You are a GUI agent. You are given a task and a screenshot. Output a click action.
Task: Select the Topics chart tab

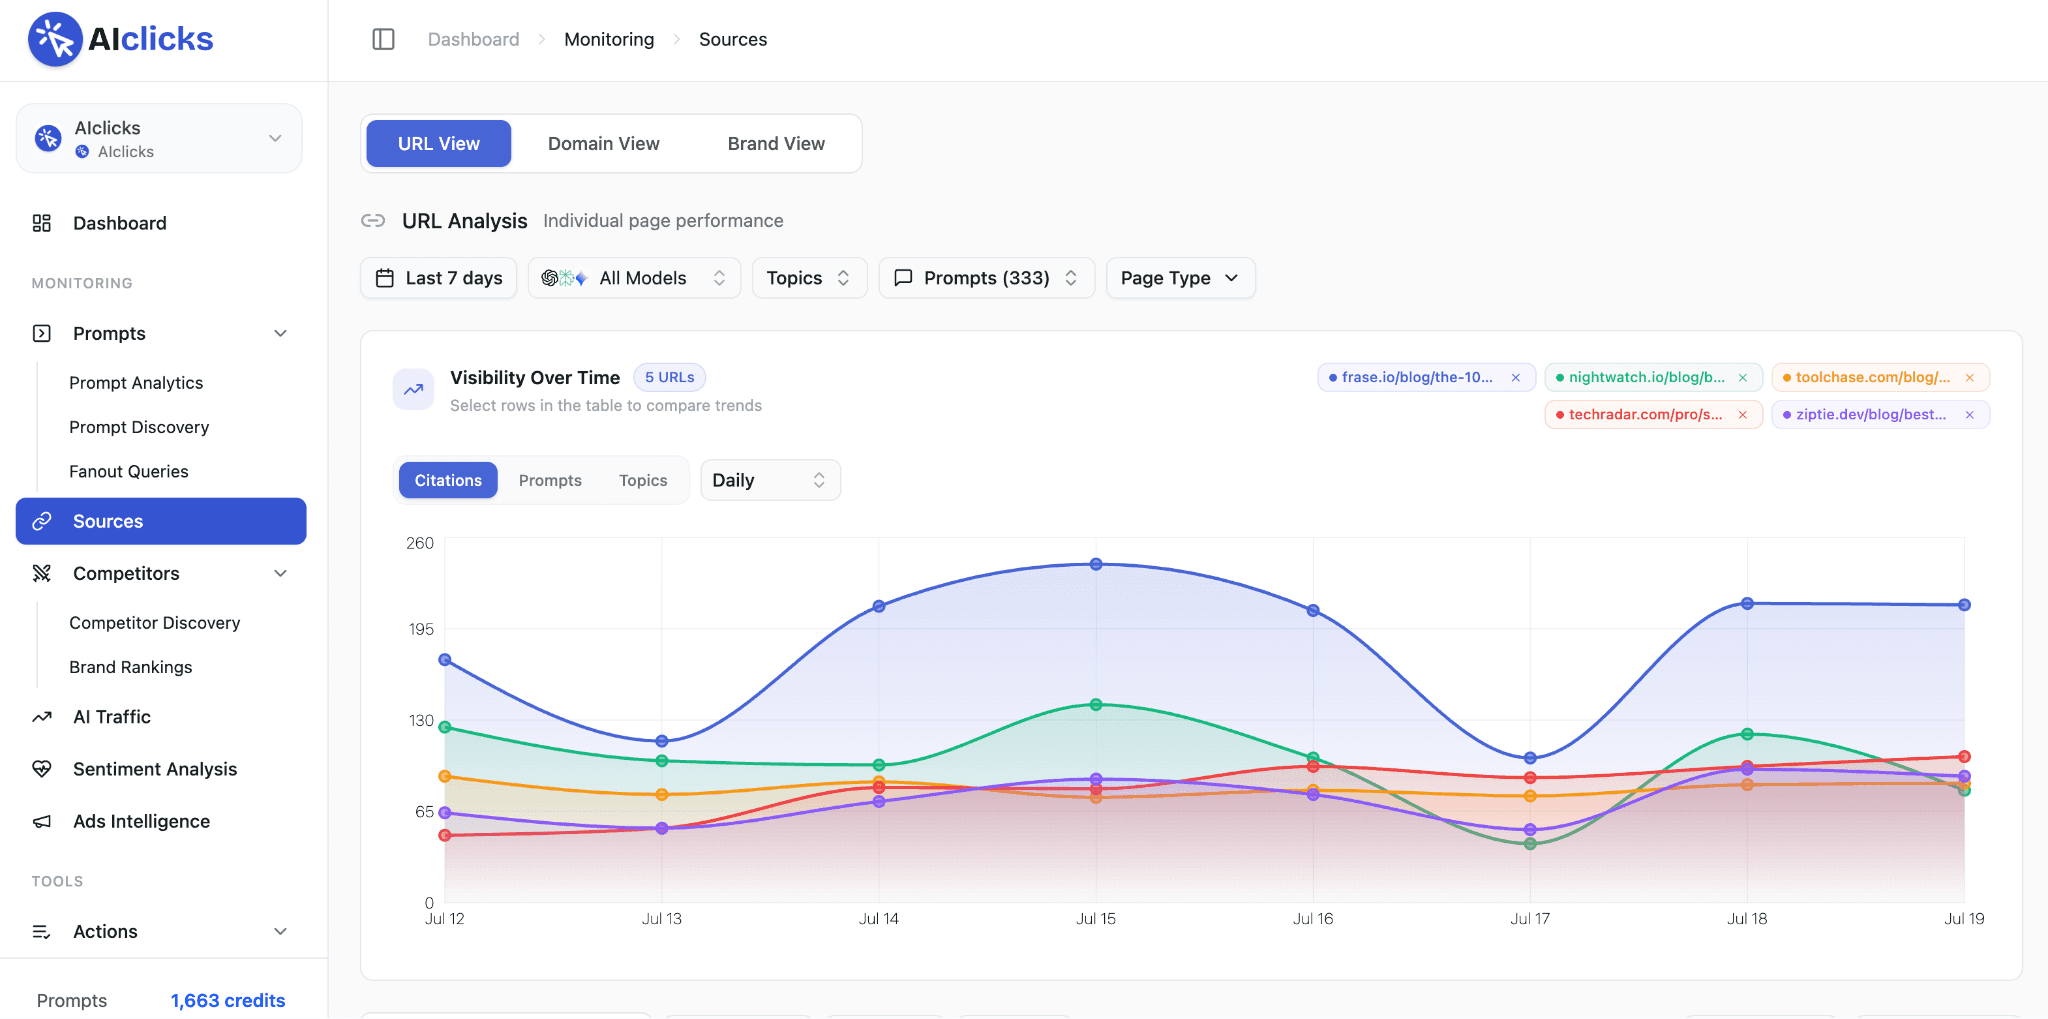643,480
